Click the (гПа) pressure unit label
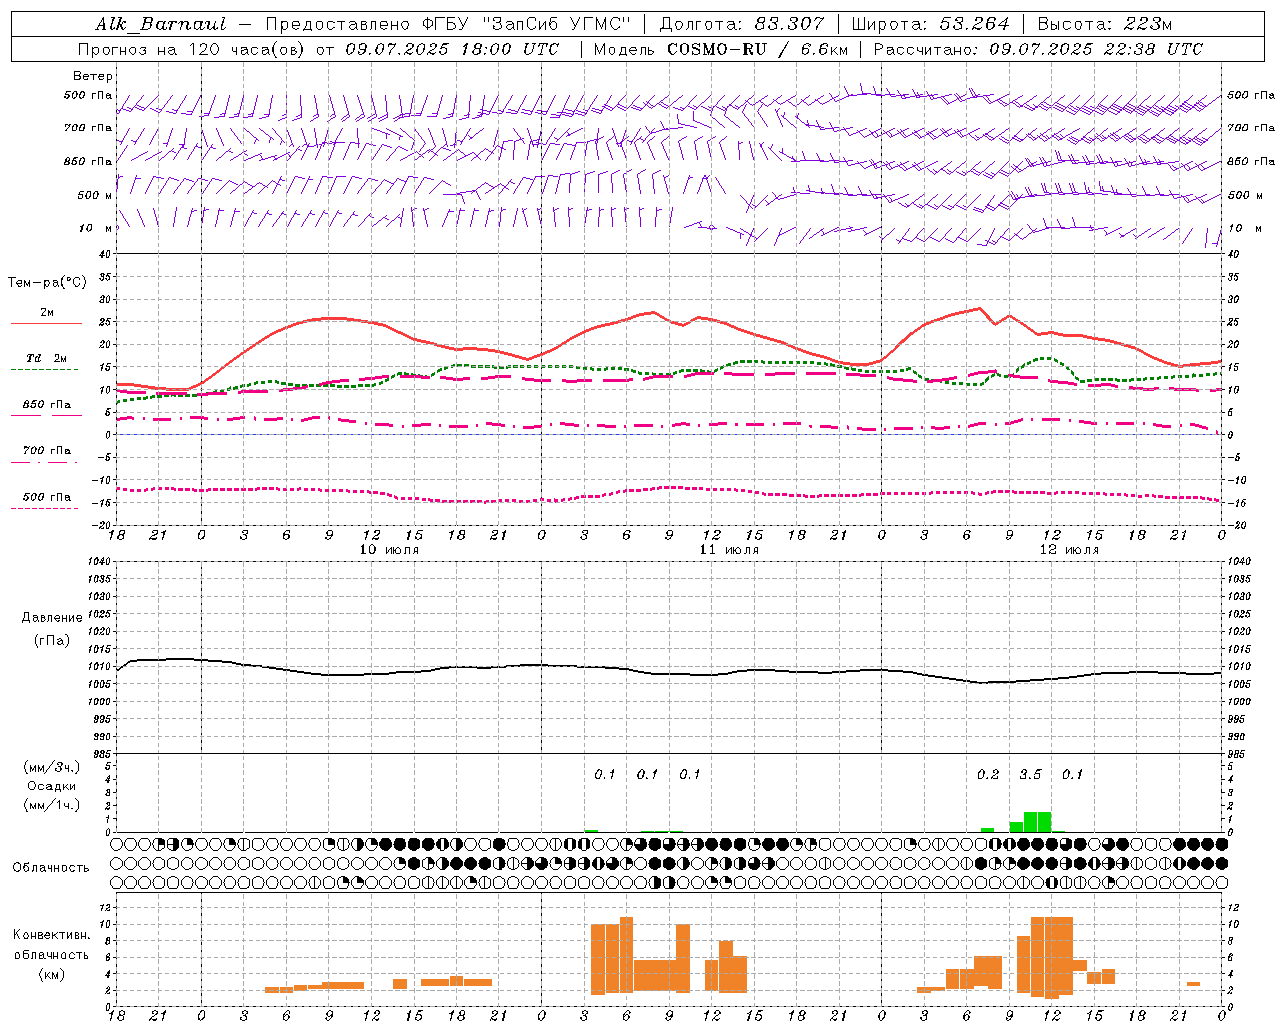The width and height of the screenshot is (1280, 1024). 51,640
